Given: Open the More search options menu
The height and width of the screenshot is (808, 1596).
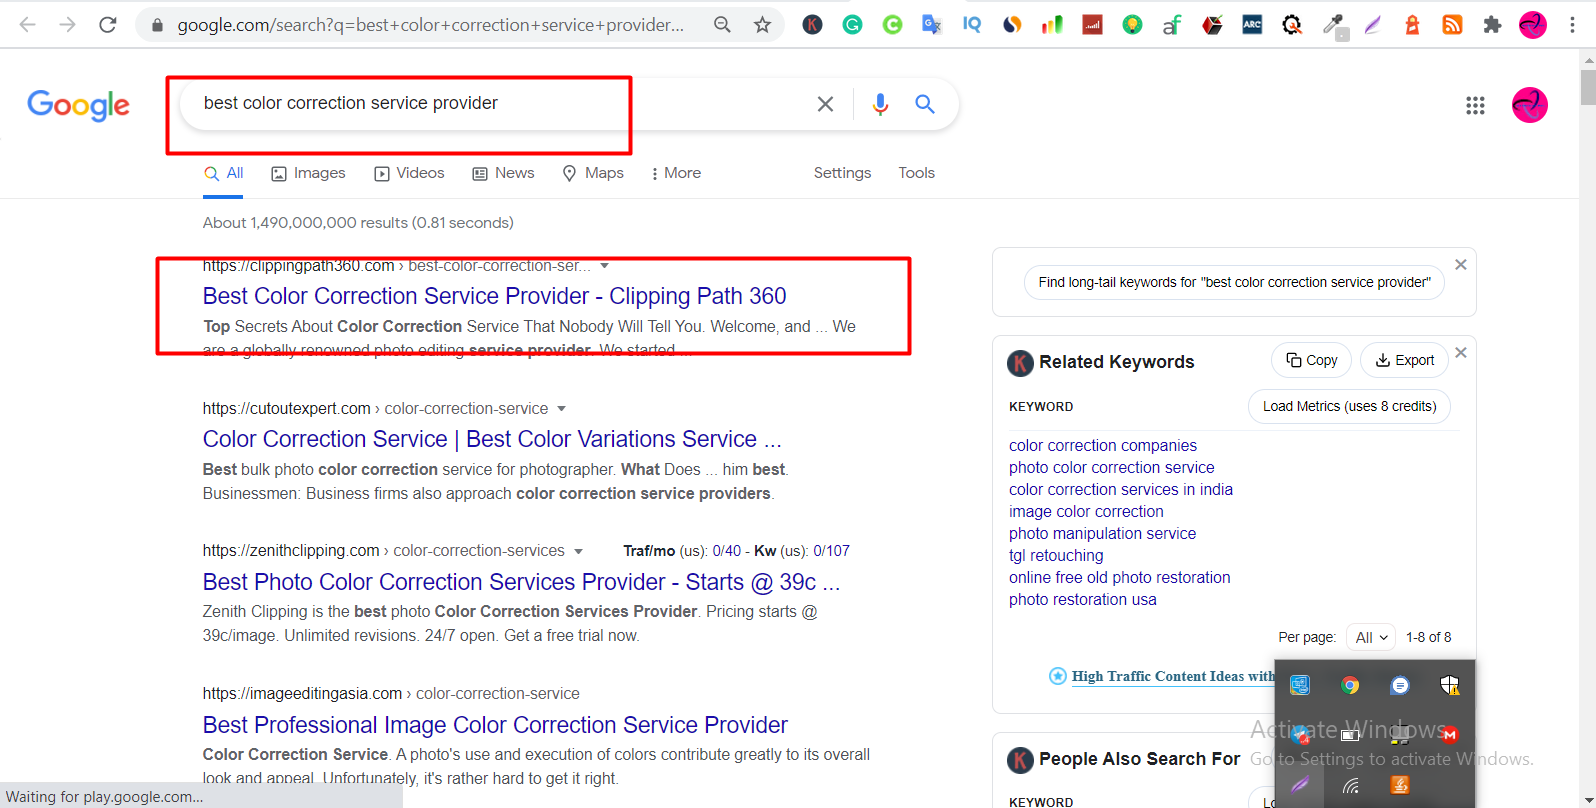Looking at the screenshot, I should 676,173.
